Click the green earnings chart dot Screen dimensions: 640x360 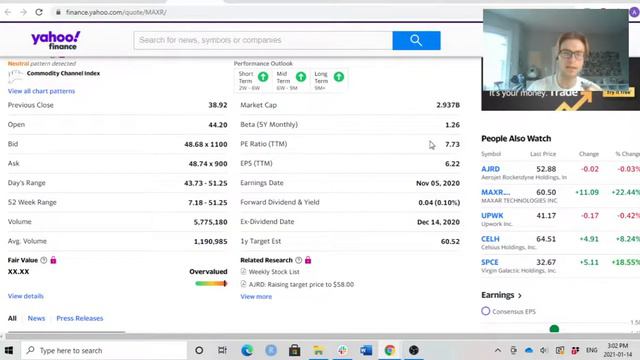tap(554, 329)
